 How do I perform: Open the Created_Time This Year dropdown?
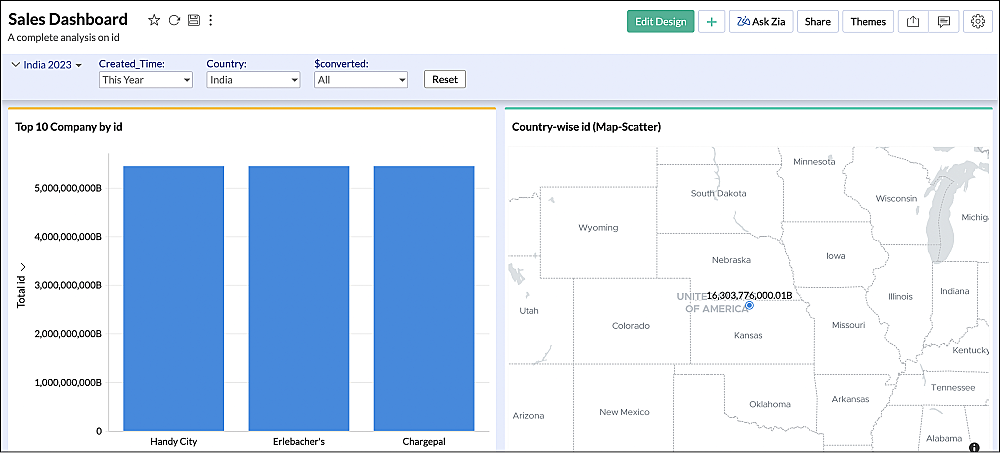(x=146, y=80)
